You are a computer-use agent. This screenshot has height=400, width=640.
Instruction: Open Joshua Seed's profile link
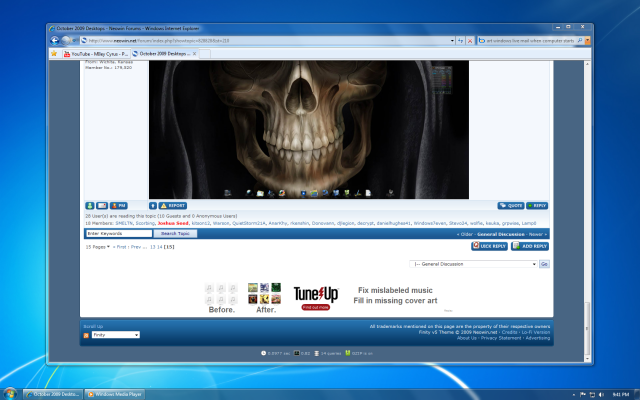coord(173,223)
